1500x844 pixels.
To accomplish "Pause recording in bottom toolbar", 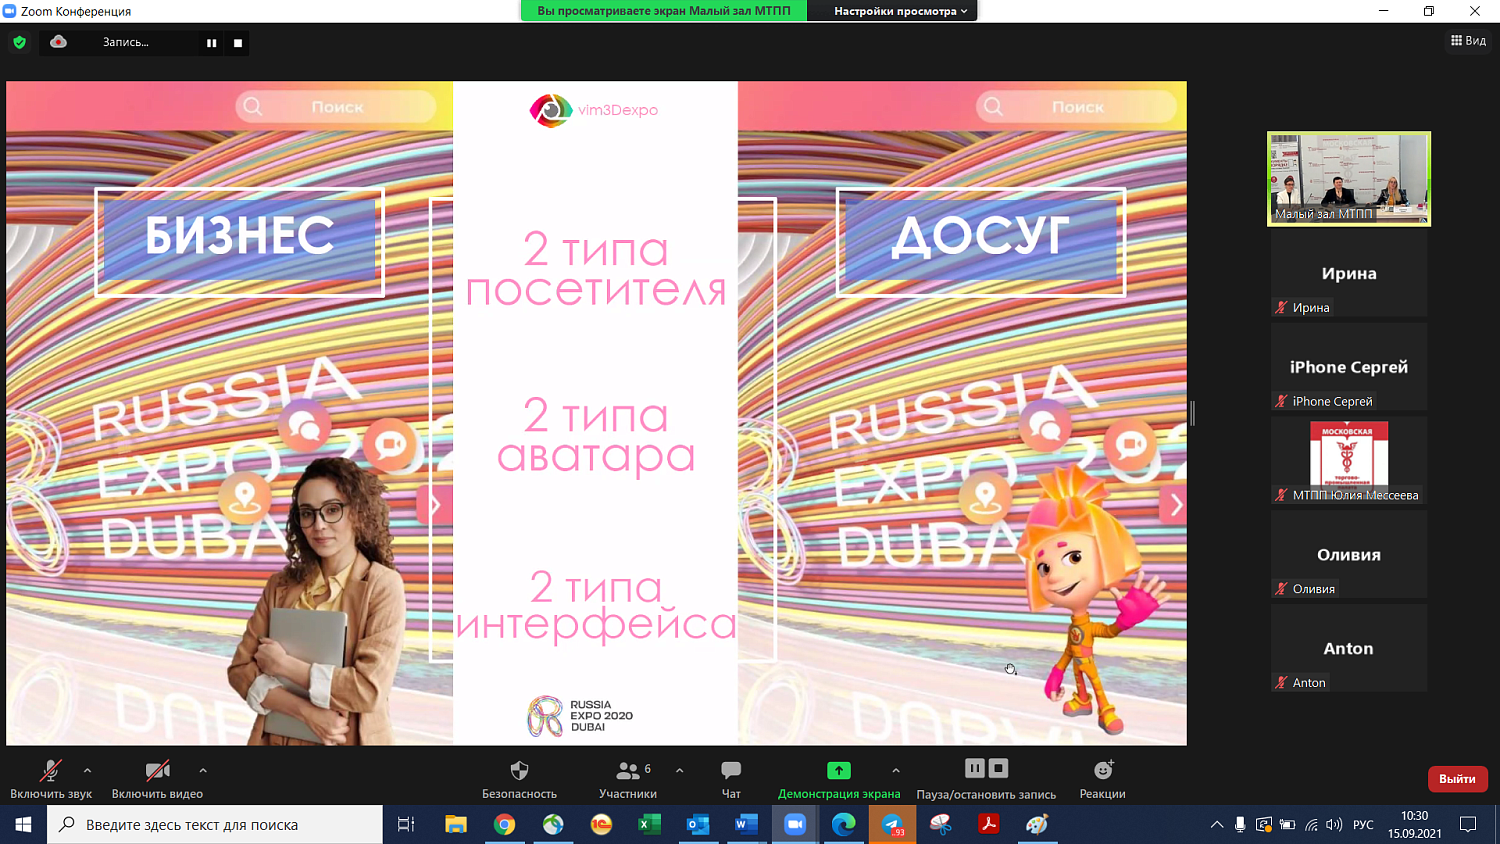I will point(975,768).
